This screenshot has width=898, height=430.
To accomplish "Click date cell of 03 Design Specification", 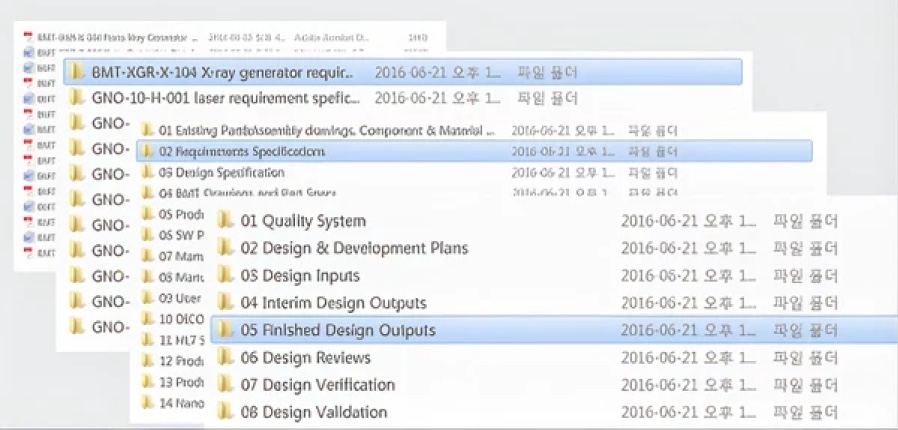I will point(562,172).
